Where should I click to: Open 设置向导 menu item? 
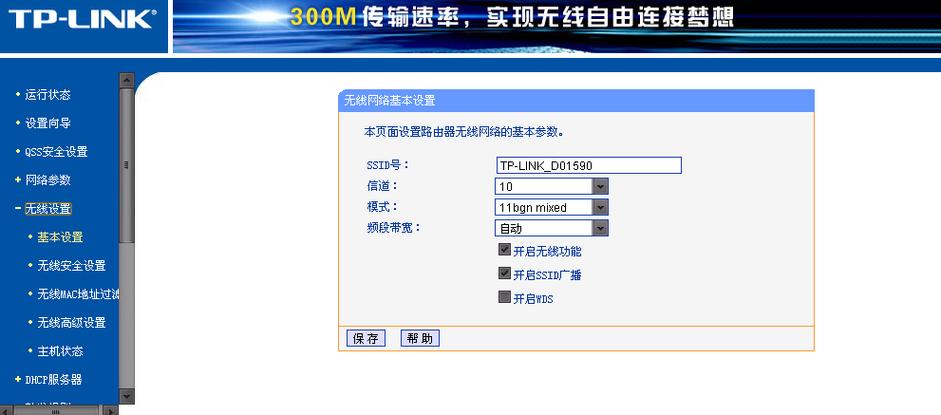[x=47, y=123]
